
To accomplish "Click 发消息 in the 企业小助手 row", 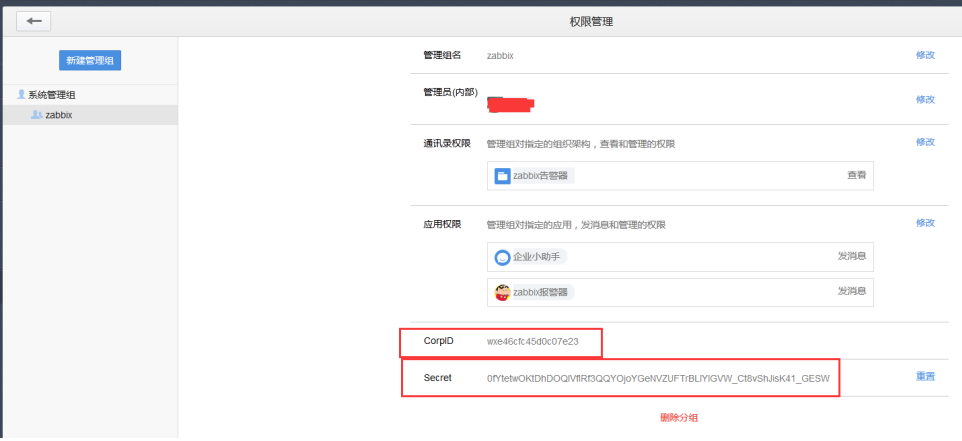I will 851,256.
